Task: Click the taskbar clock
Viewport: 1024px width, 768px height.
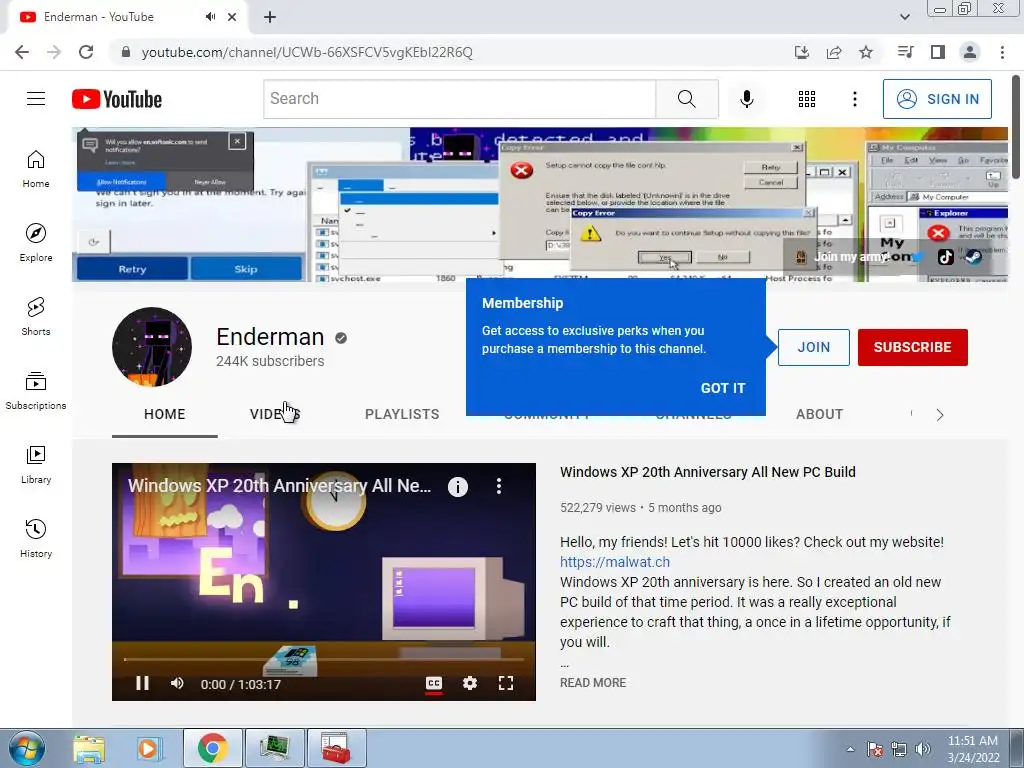Action: click(973, 749)
